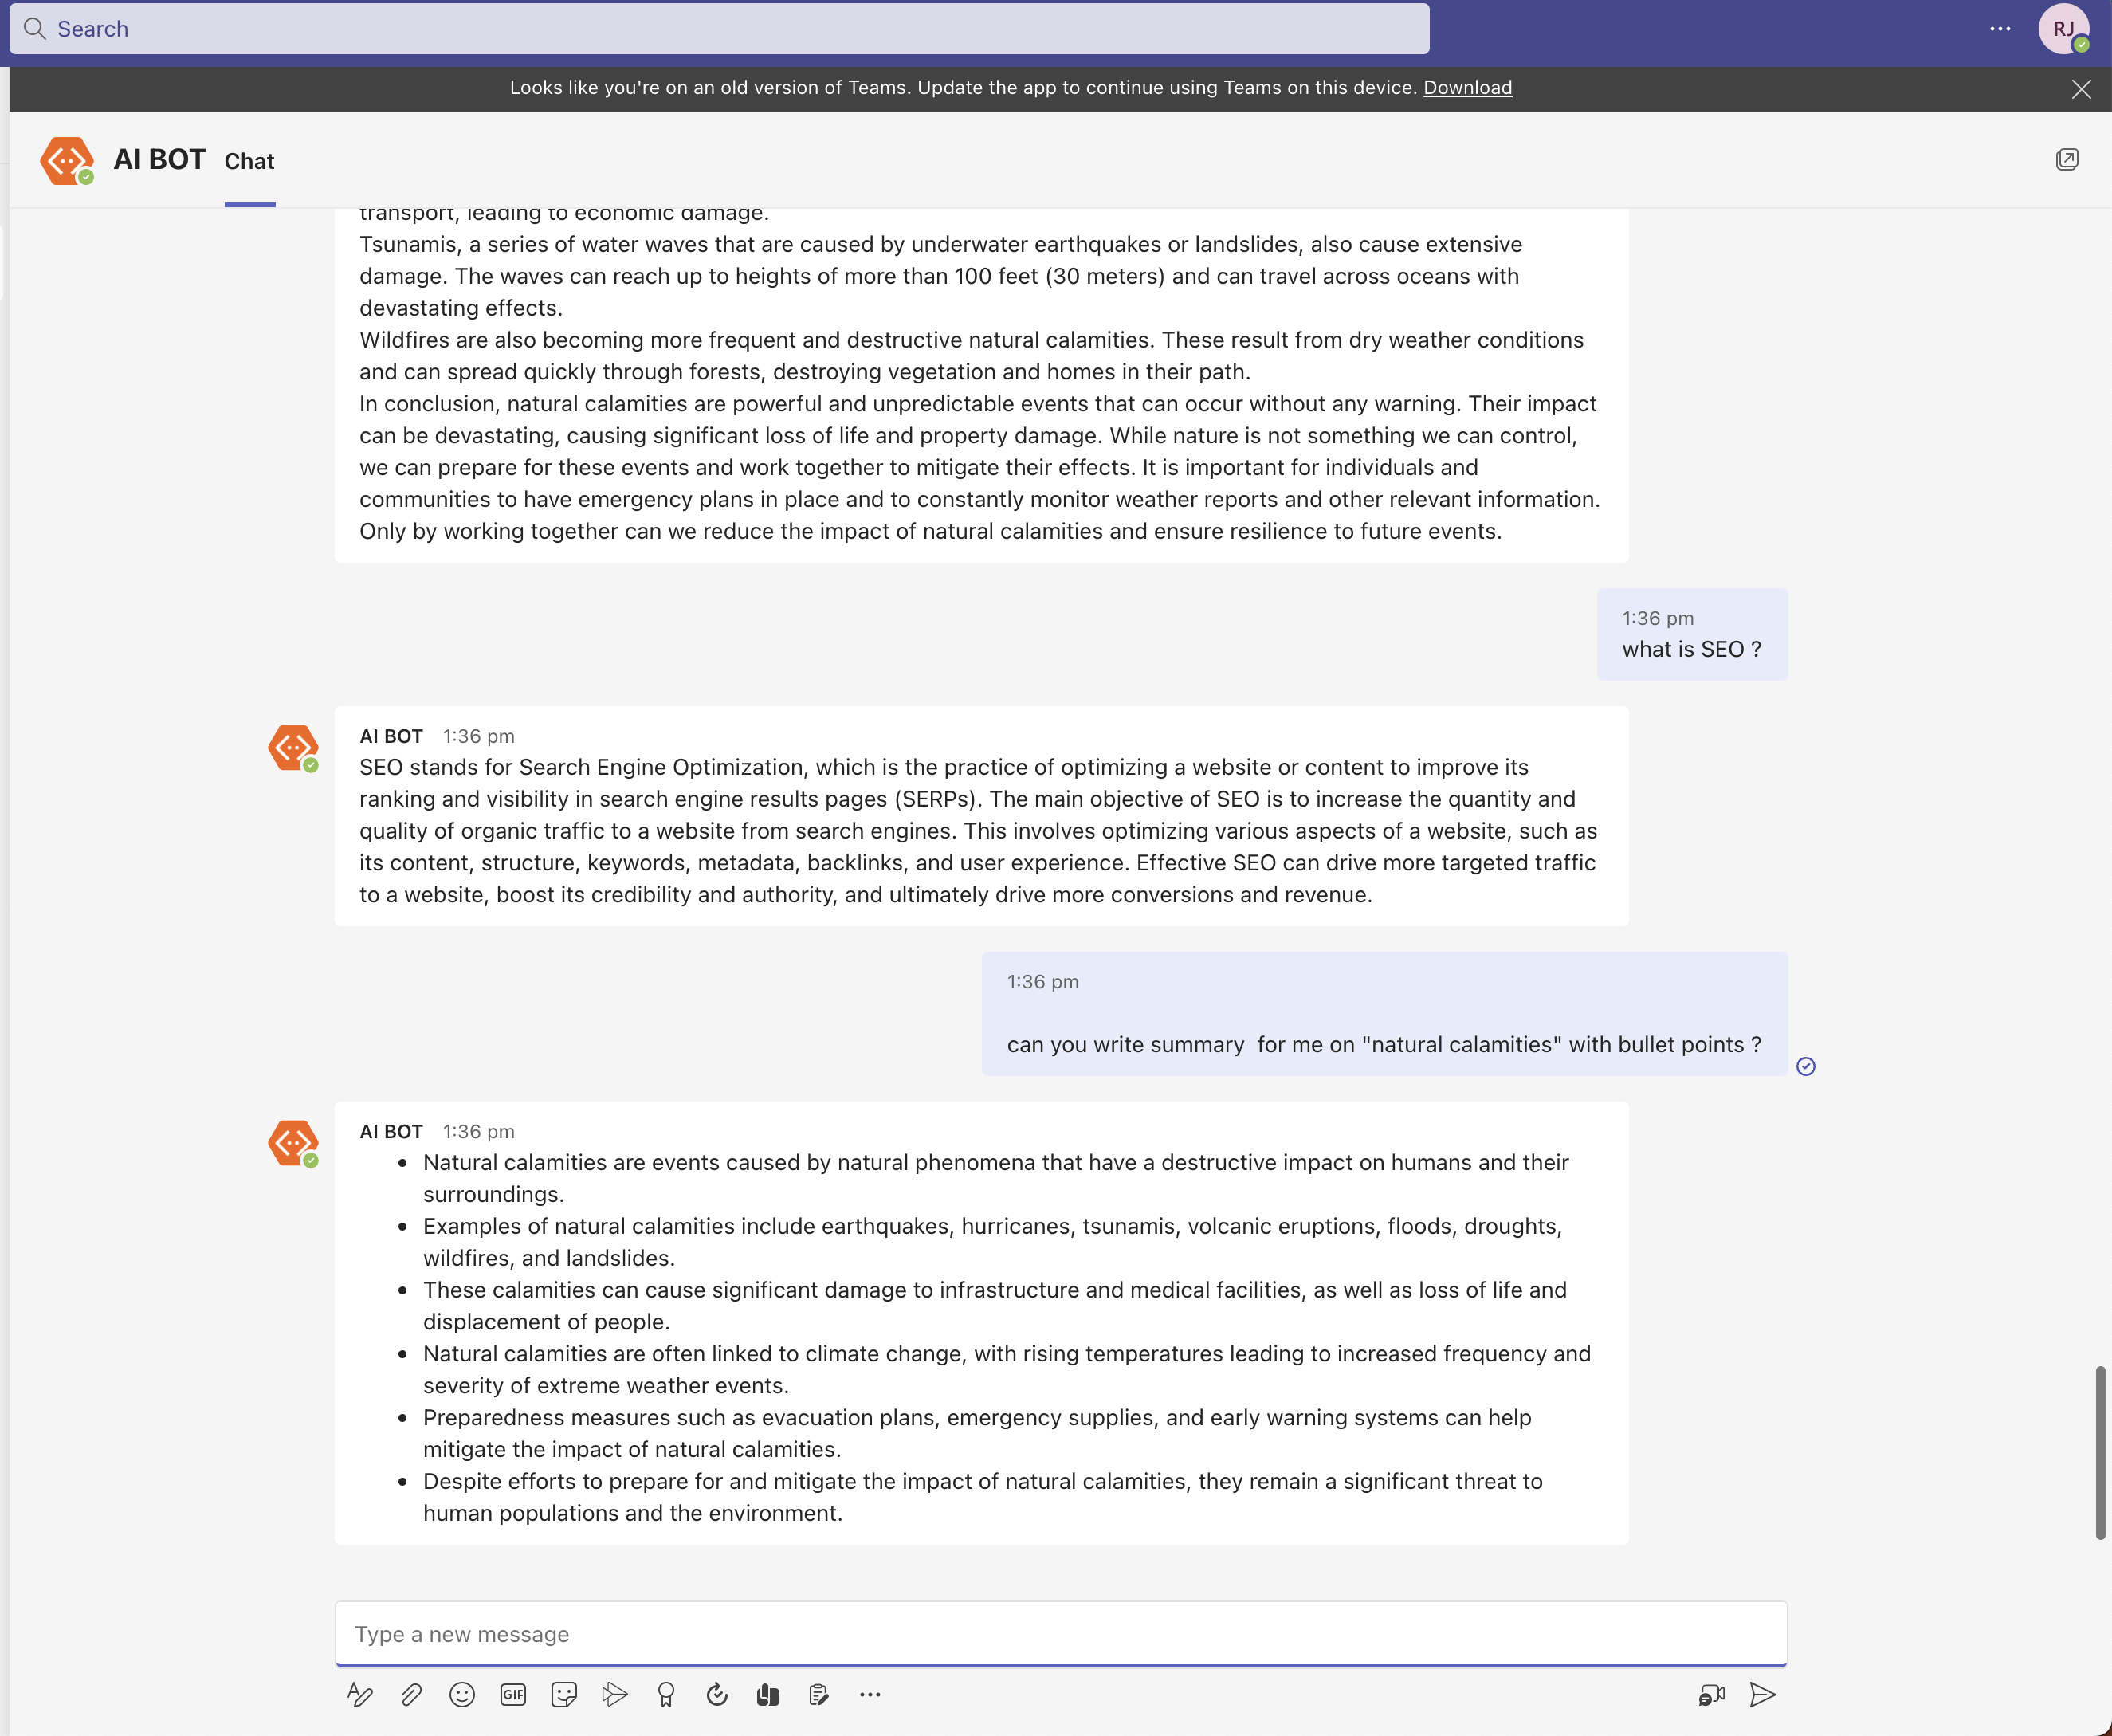Click the Send message arrow icon
Image resolution: width=2112 pixels, height=1736 pixels.
pyautogui.click(x=1762, y=1694)
